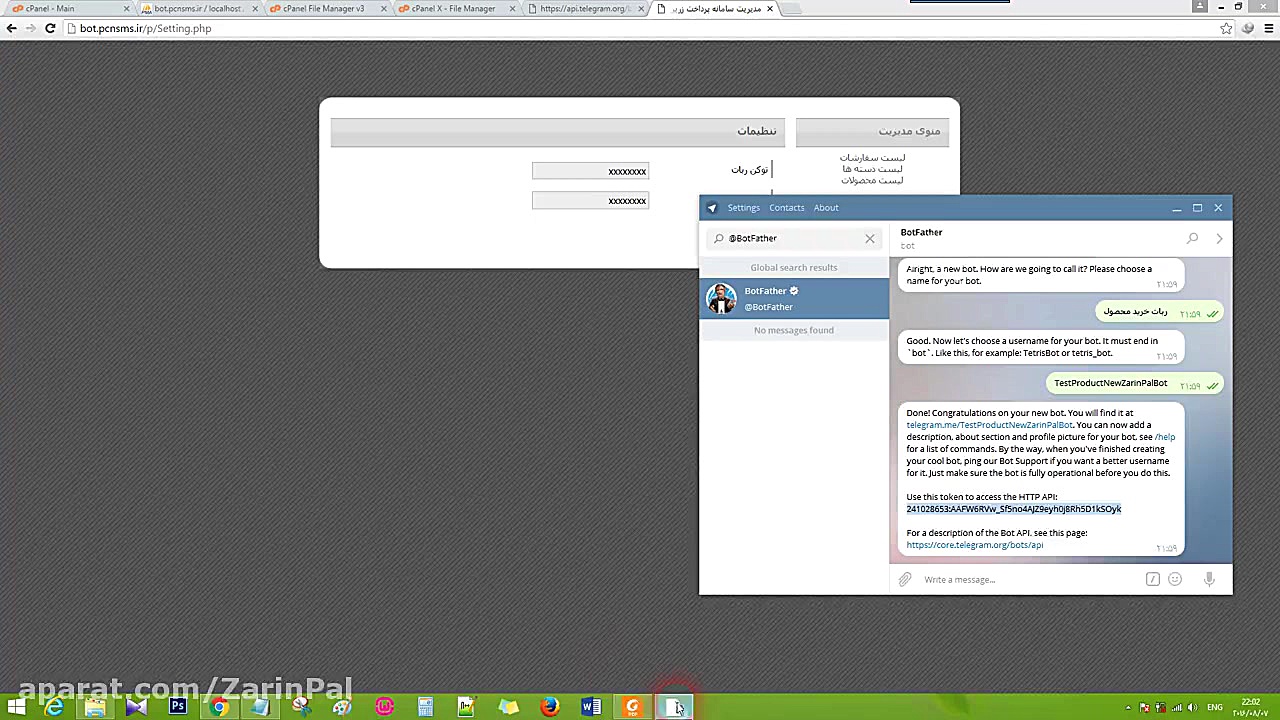
Task: Click the Chrome address bar
Action: pyautogui.click(x=640, y=28)
